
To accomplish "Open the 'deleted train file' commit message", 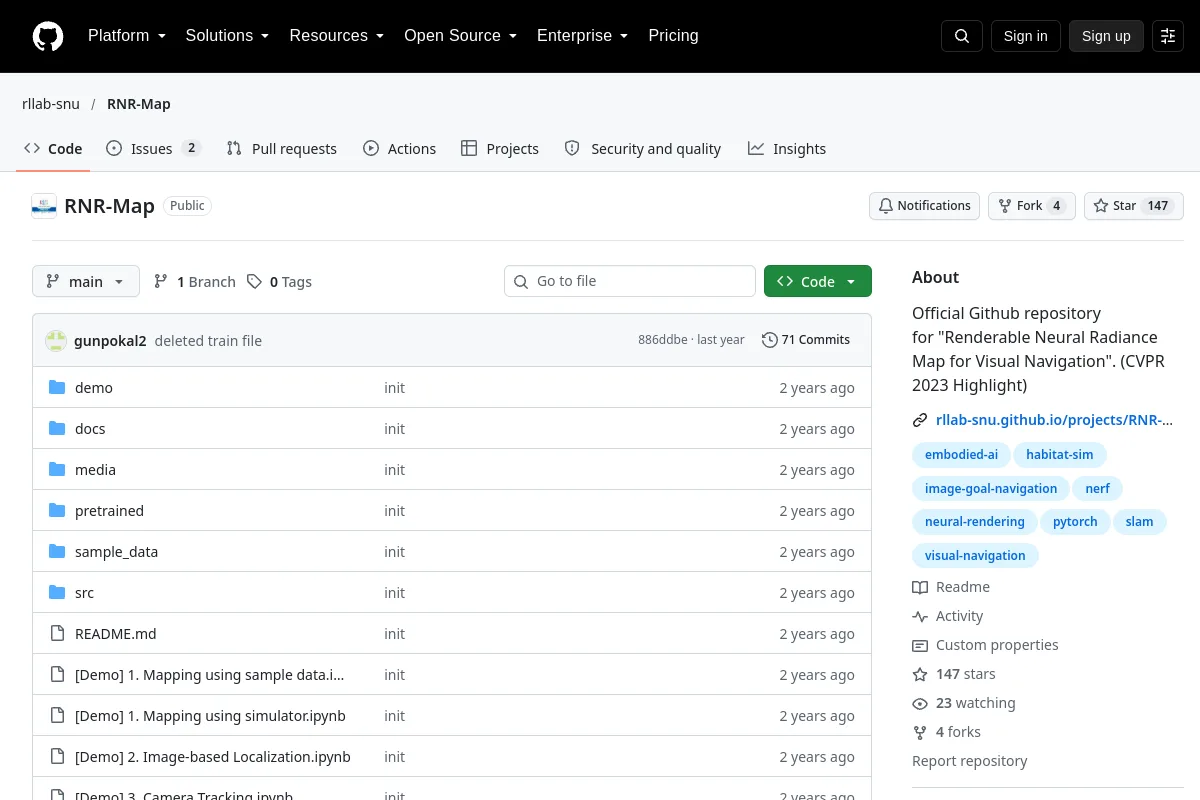I will click(208, 341).
